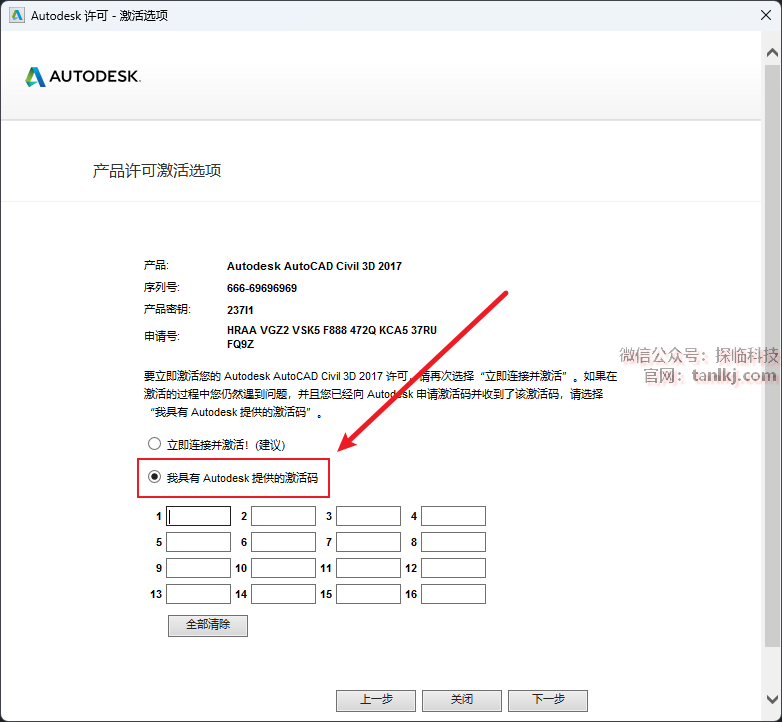Click activation code field 14
782x722 pixels.
click(283, 594)
